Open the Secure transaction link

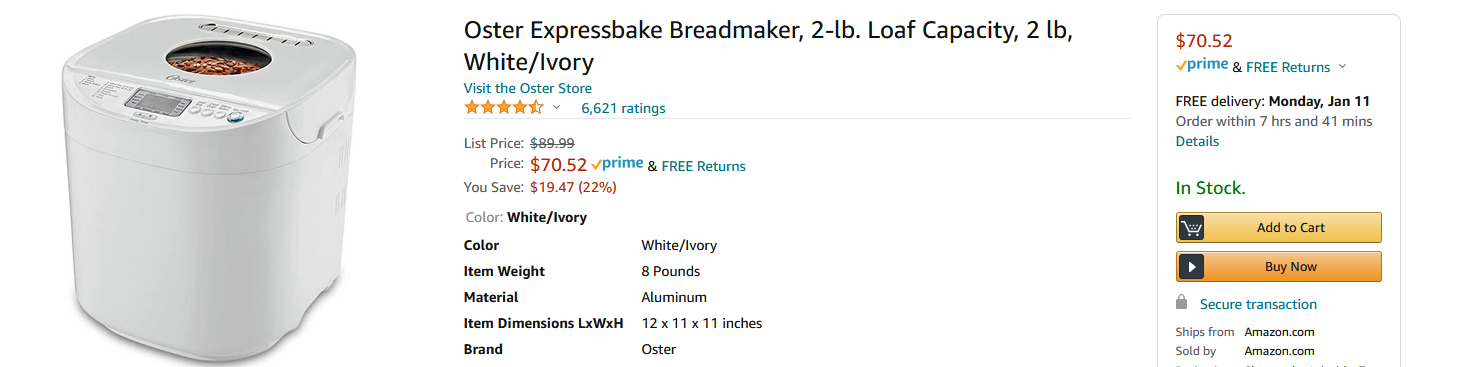tap(1258, 304)
